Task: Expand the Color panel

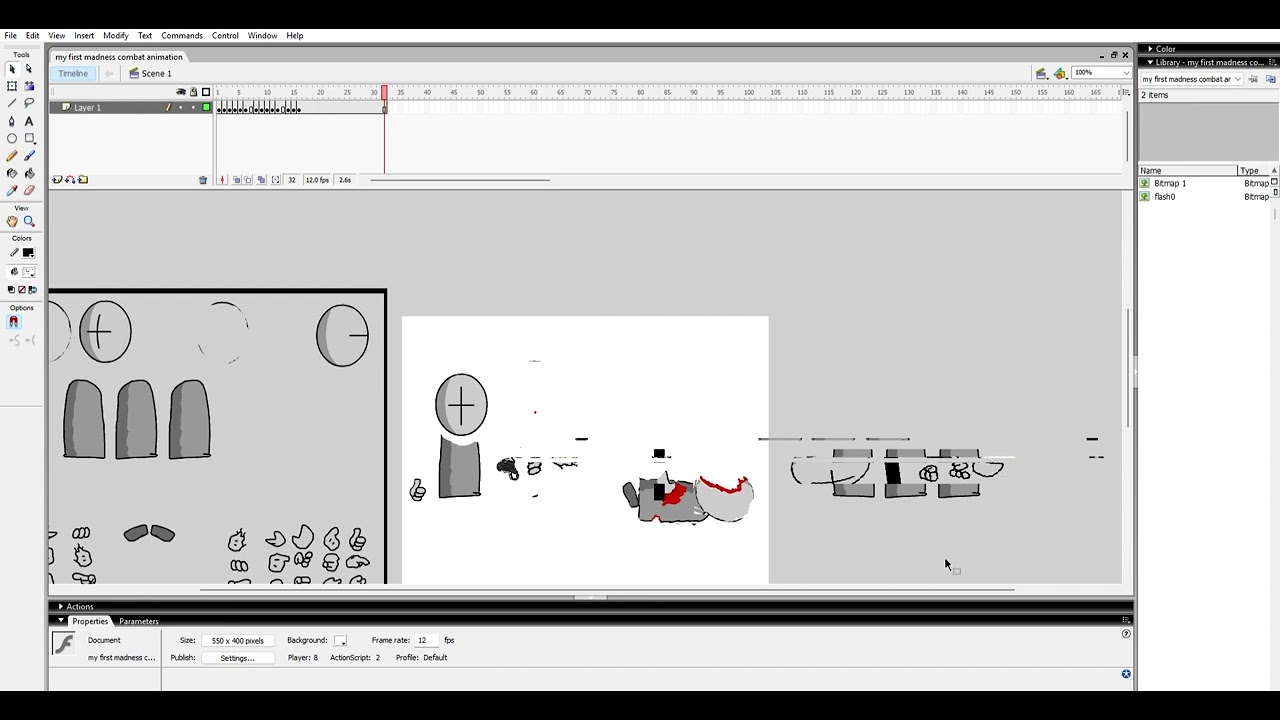Action: click(x=1150, y=49)
